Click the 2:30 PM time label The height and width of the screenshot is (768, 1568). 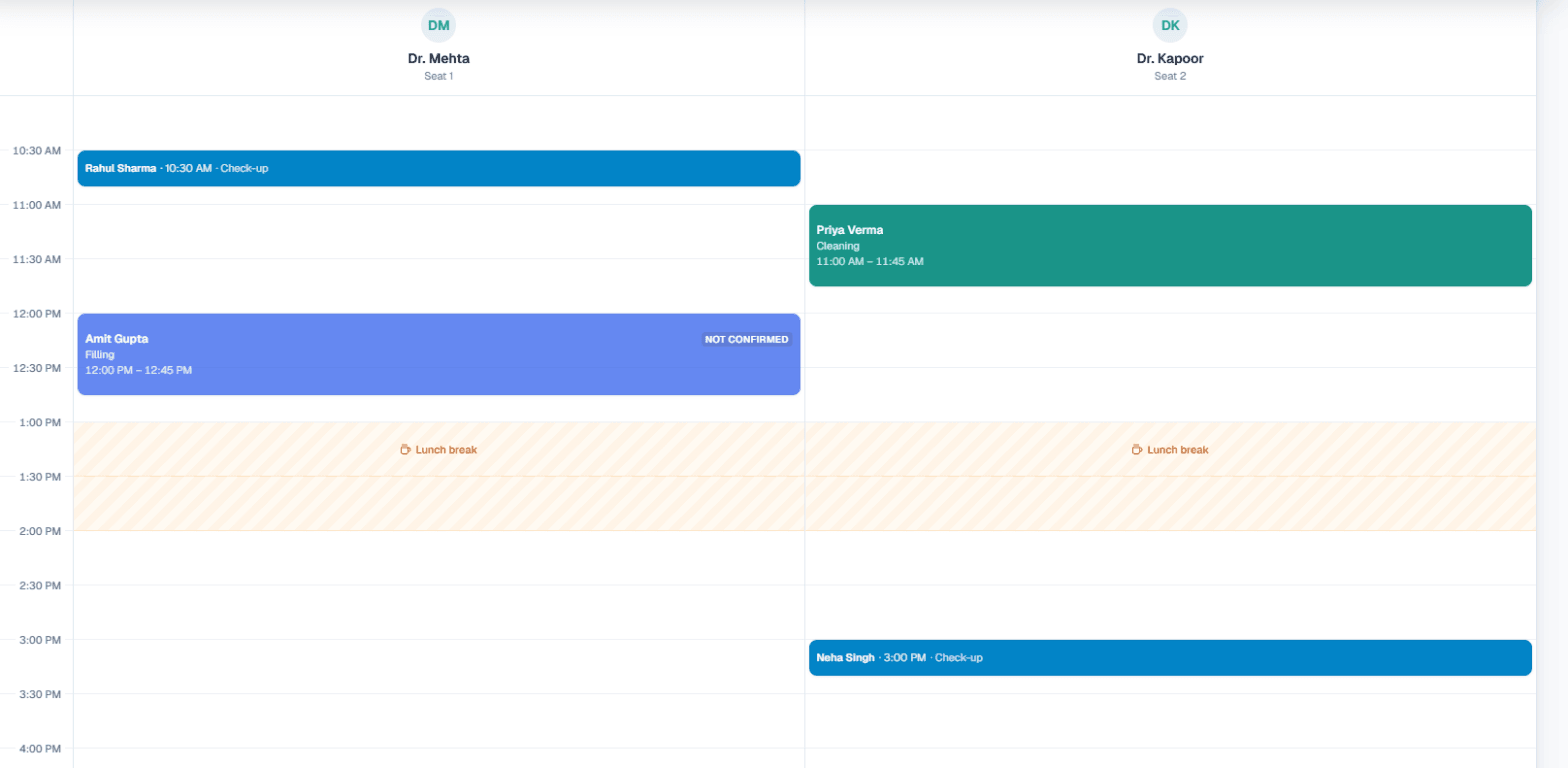pyautogui.click(x=40, y=586)
